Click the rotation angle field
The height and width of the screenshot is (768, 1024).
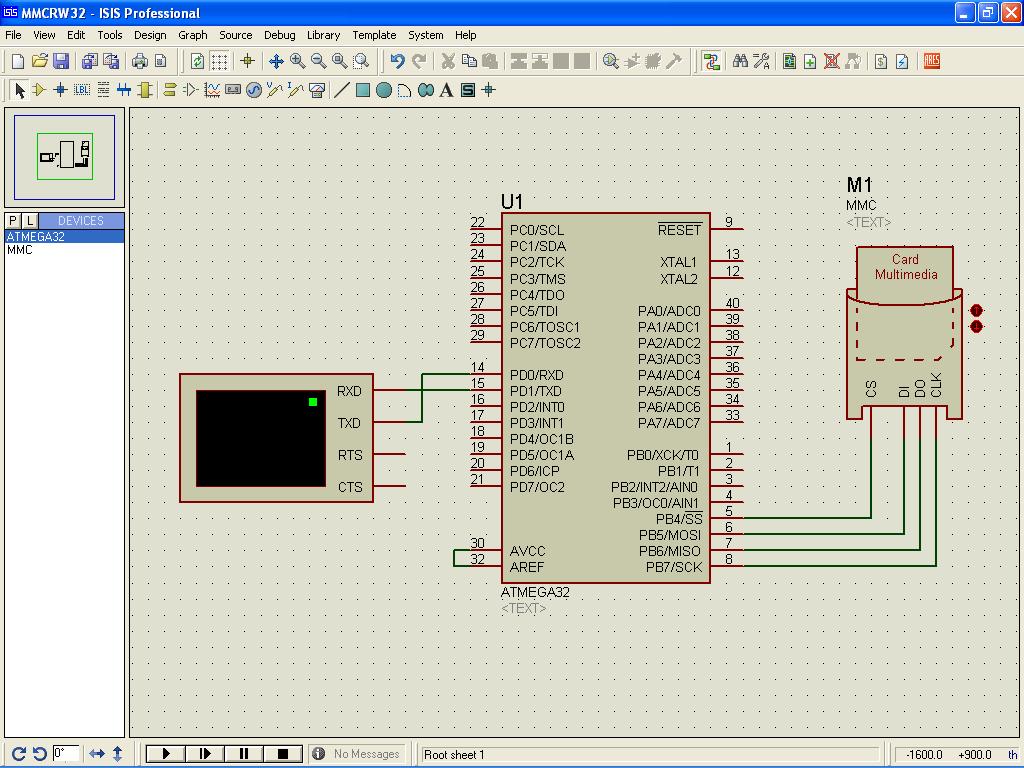coord(65,754)
